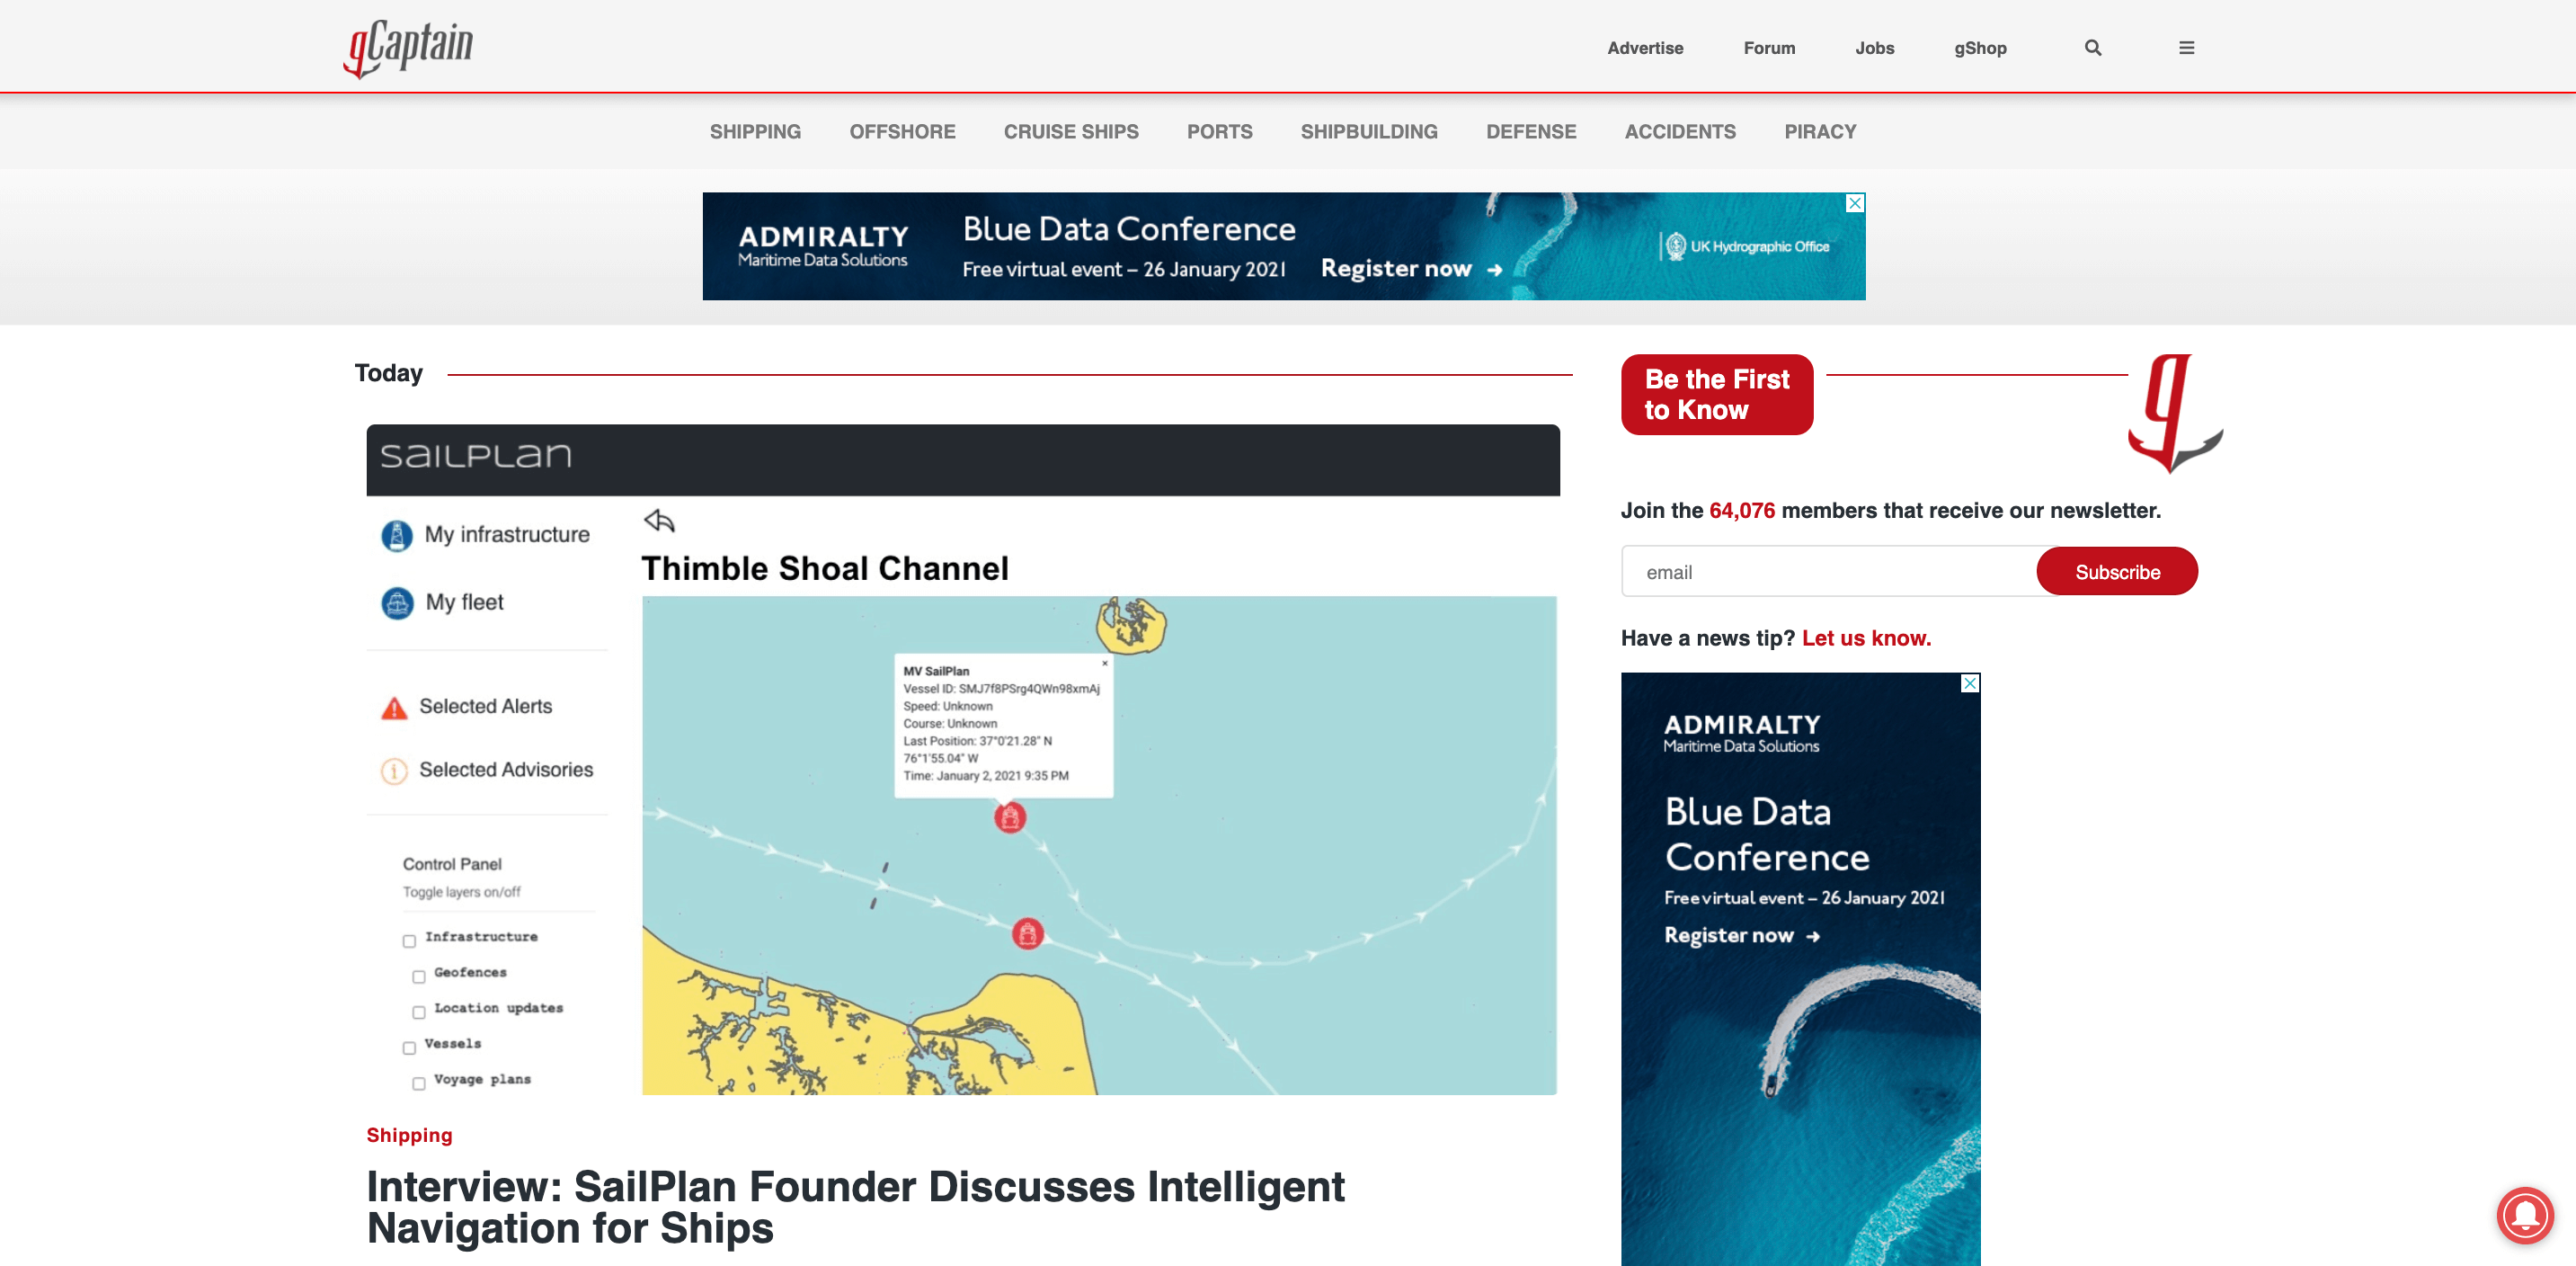Image resolution: width=2576 pixels, height=1266 pixels.
Task: Go to SHIPBUILDING section
Action: point(1369,132)
